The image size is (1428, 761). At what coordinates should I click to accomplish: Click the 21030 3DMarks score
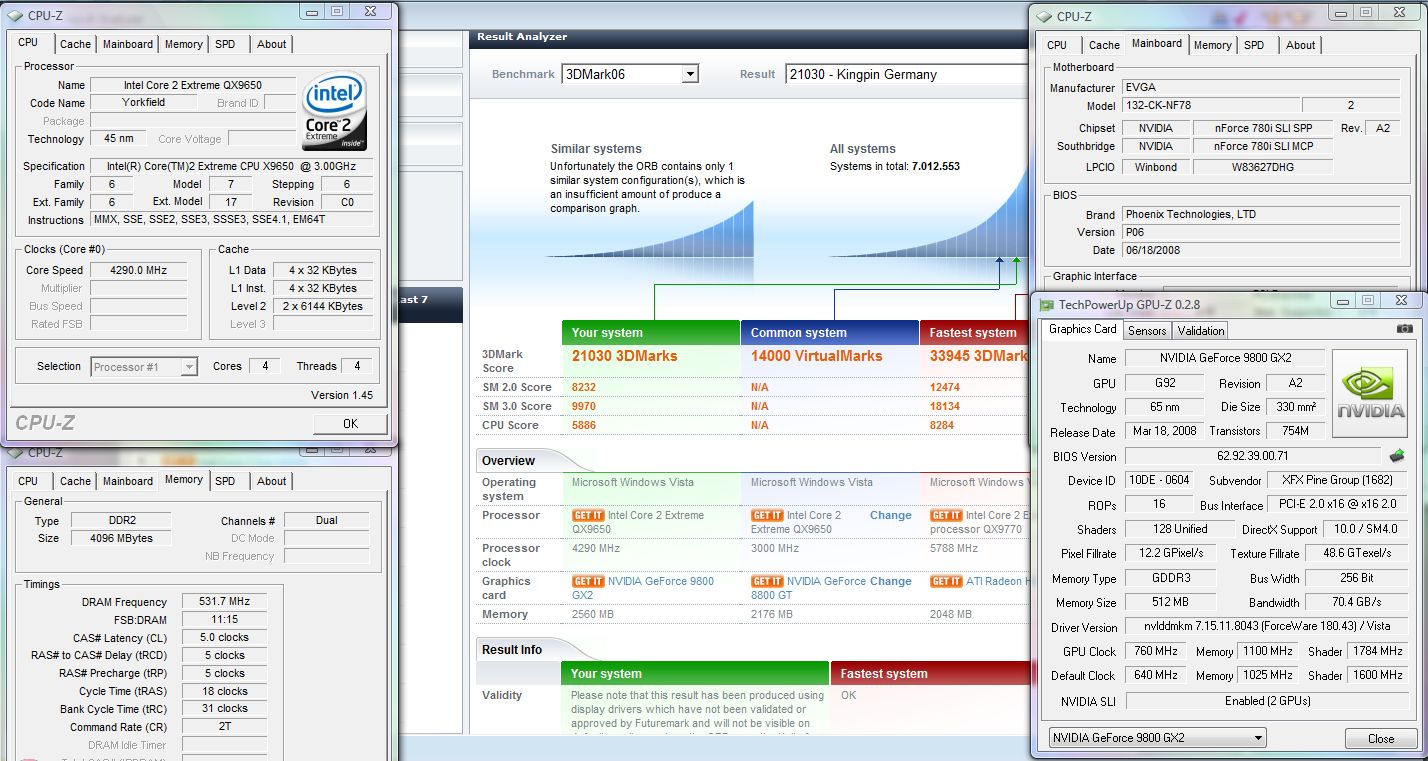point(625,356)
